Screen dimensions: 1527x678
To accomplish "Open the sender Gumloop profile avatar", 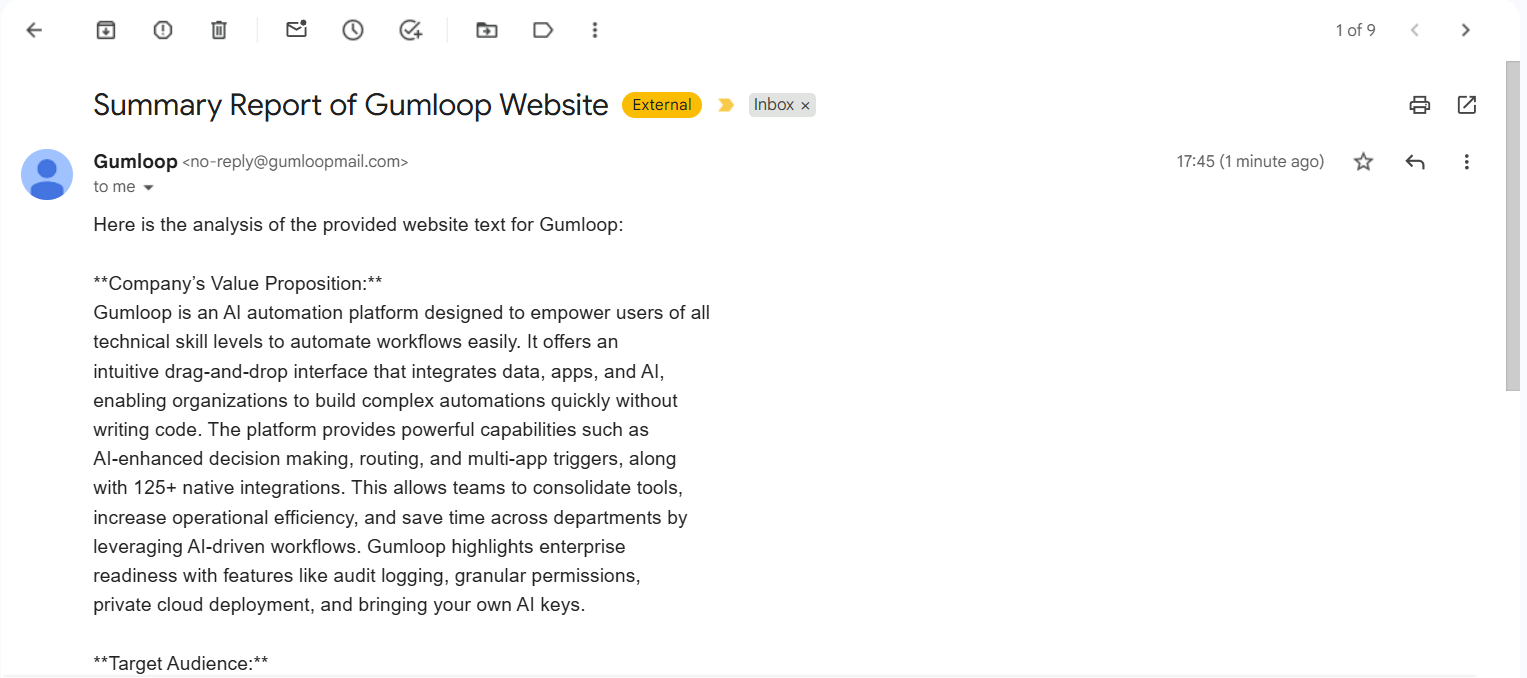I will [47, 174].
